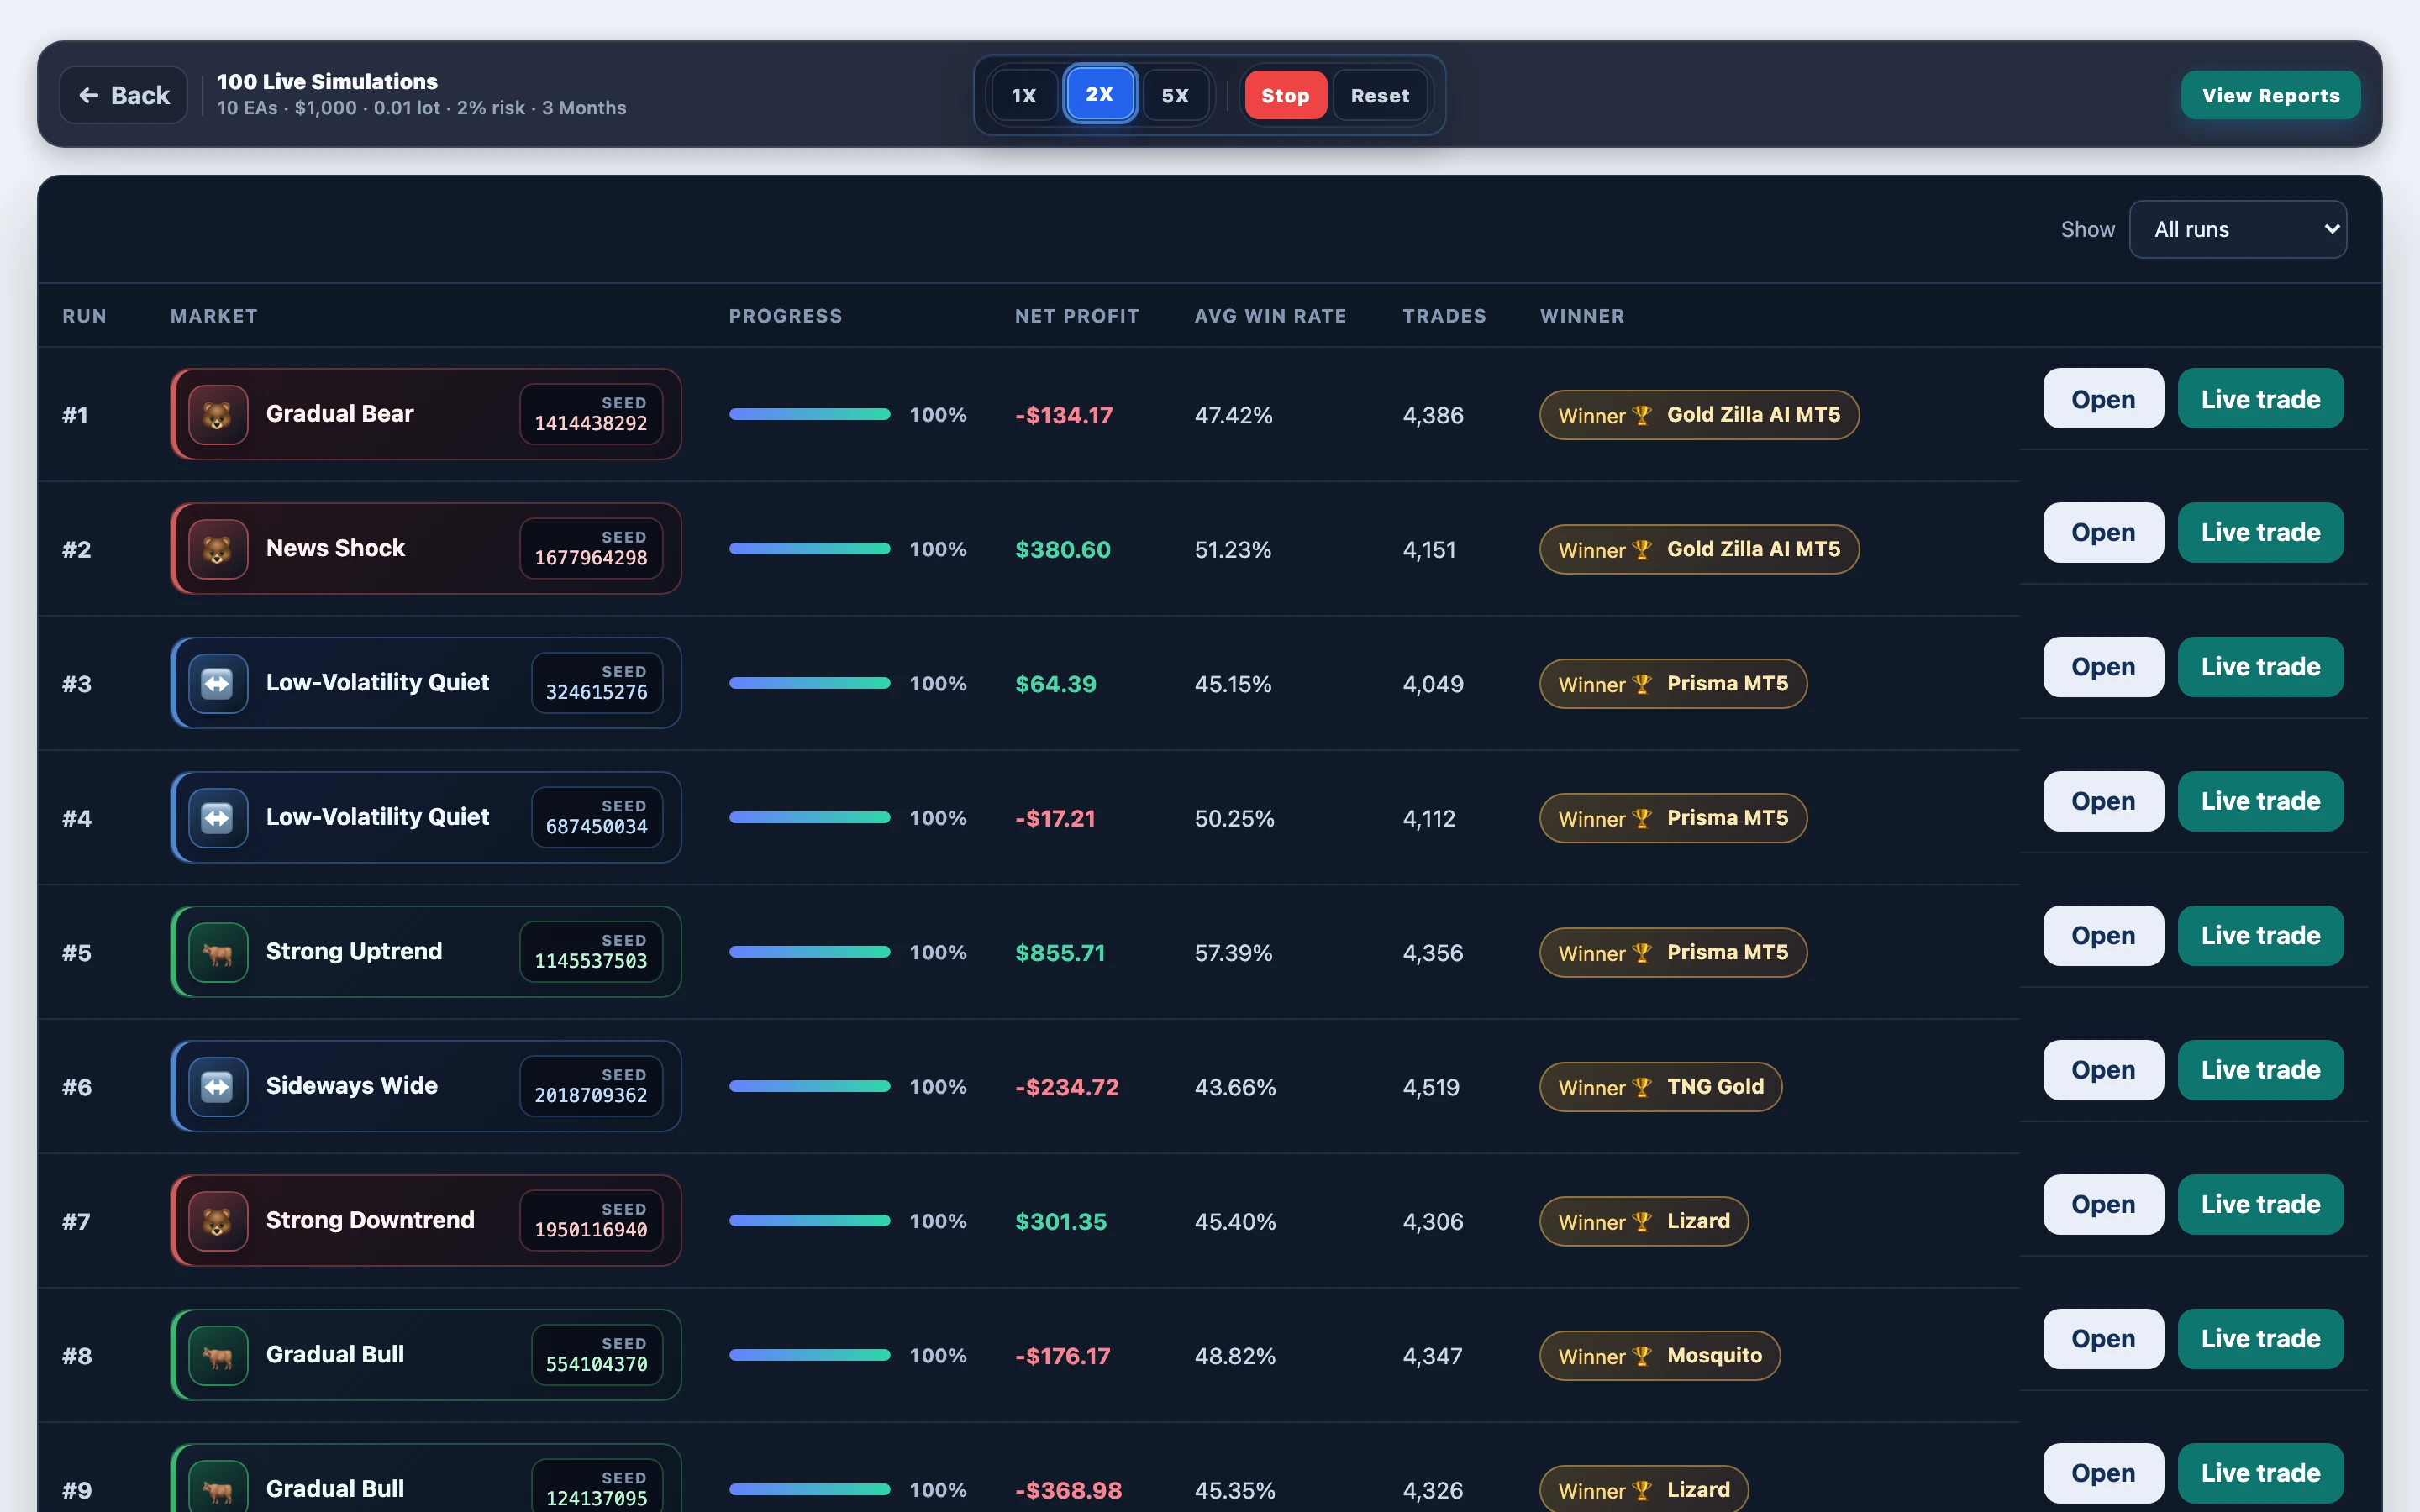The width and height of the screenshot is (2420, 1512).
Task: Click the arrows icon beside Sideways Wide
Action: pyautogui.click(x=218, y=1086)
